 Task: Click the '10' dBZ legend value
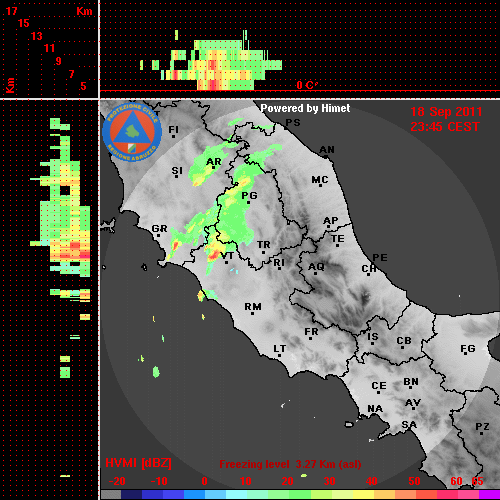click(245, 481)
